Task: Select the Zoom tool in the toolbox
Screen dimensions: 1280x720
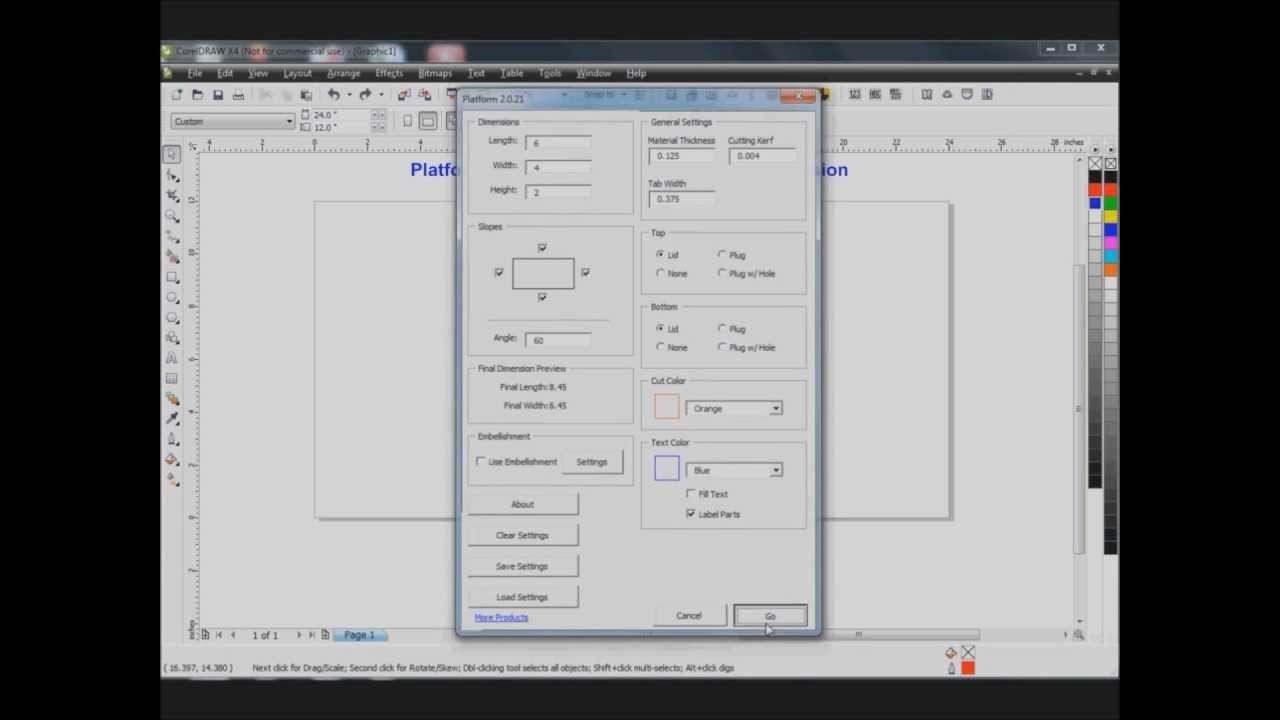Action: [x=172, y=216]
